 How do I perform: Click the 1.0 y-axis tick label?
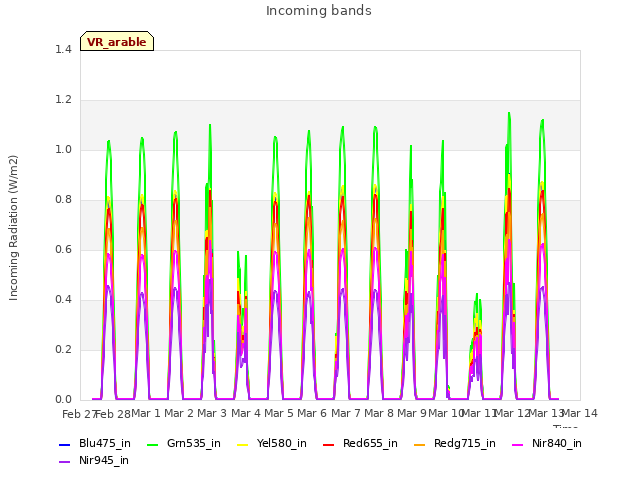[x=63, y=149]
